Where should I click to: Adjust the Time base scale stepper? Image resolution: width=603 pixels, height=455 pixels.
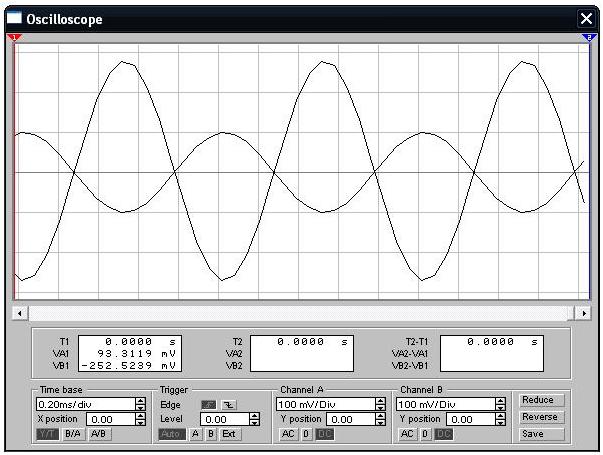click(x=140, y=404)
